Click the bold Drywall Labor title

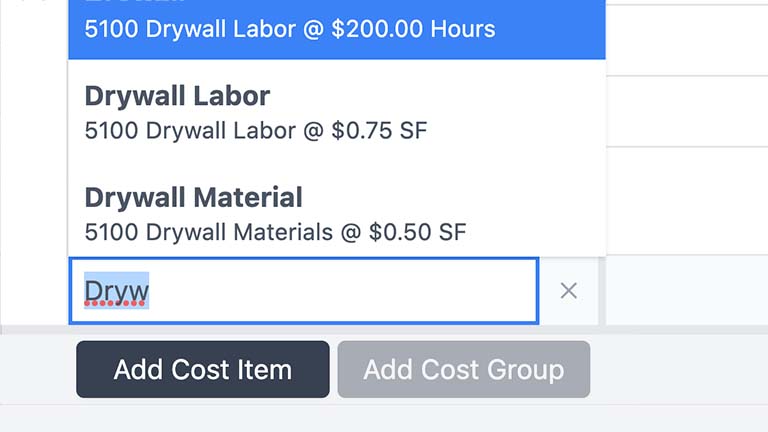177,96
